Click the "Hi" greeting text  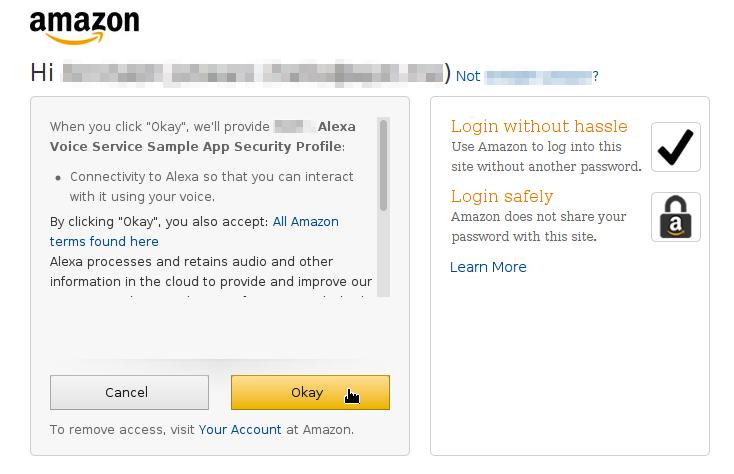click(x=42, y=73)
